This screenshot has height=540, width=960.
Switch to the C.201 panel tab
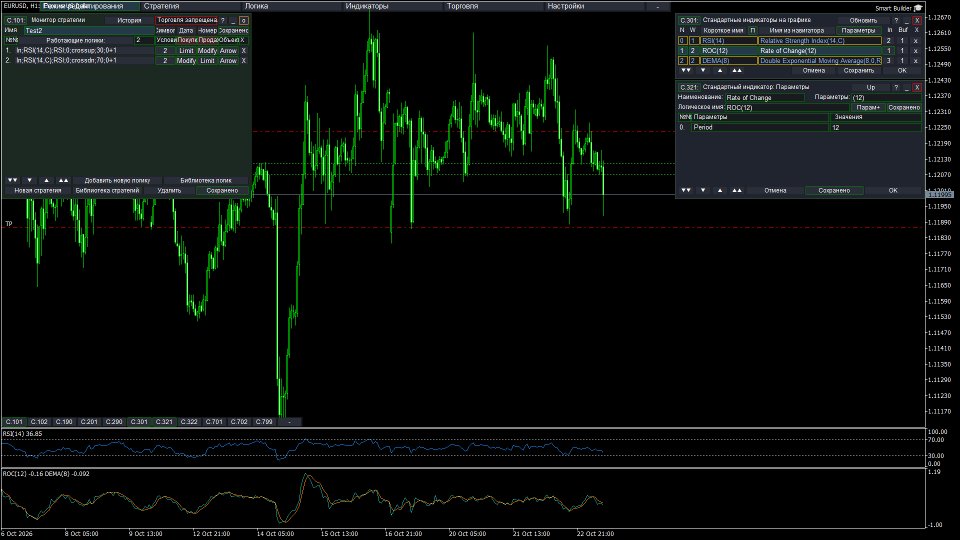[x=89, y=422]
